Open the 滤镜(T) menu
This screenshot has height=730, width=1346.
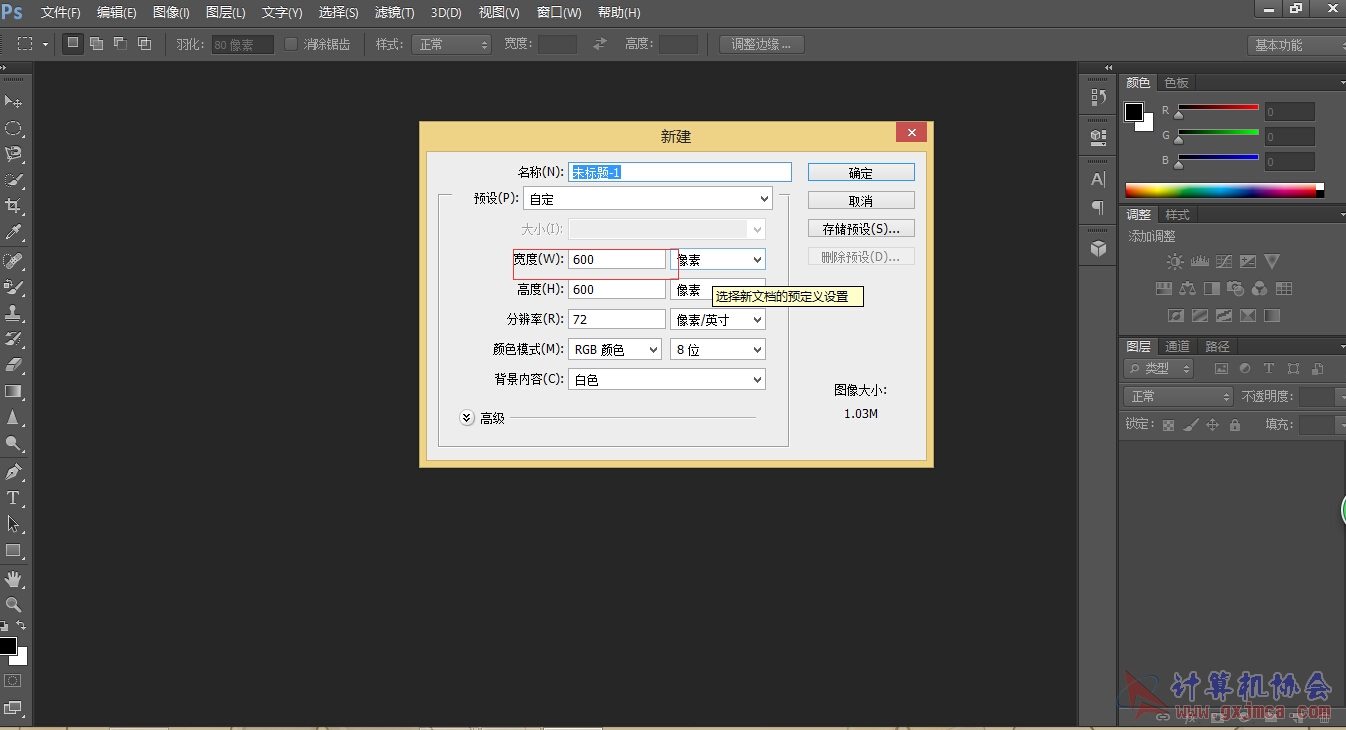pos(394,13)
